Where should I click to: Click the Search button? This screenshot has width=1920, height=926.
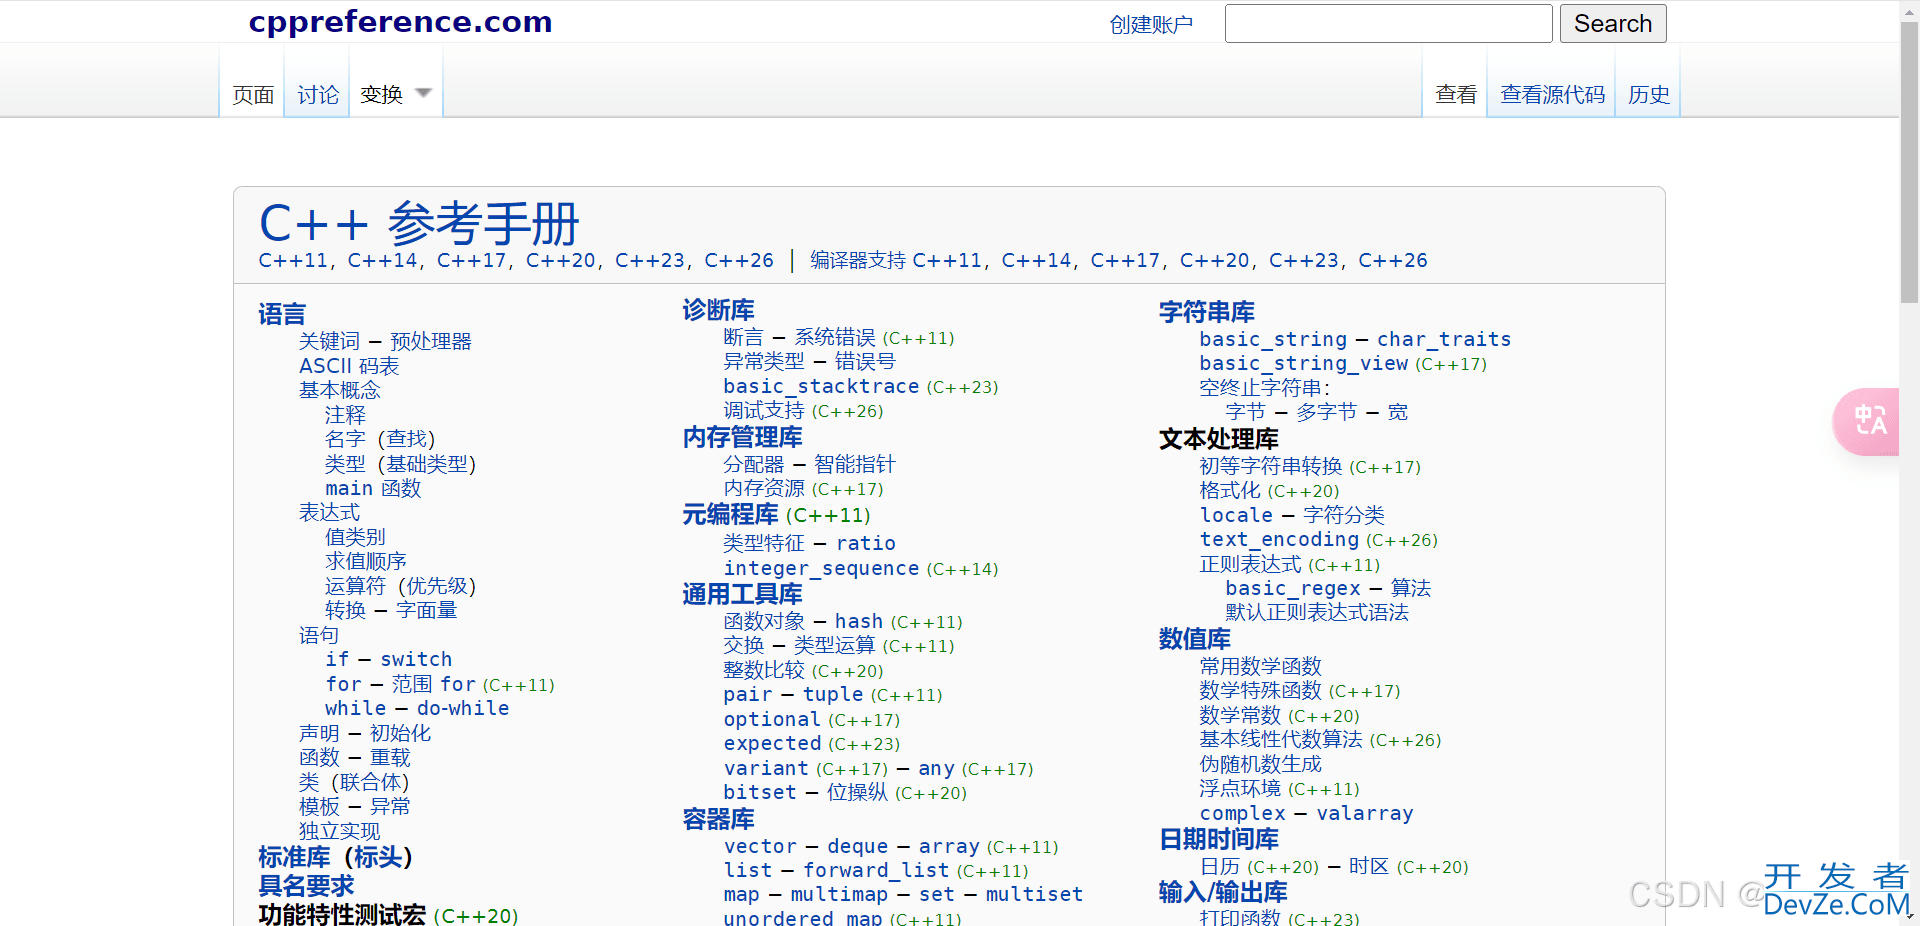[x=1612, y=24]
